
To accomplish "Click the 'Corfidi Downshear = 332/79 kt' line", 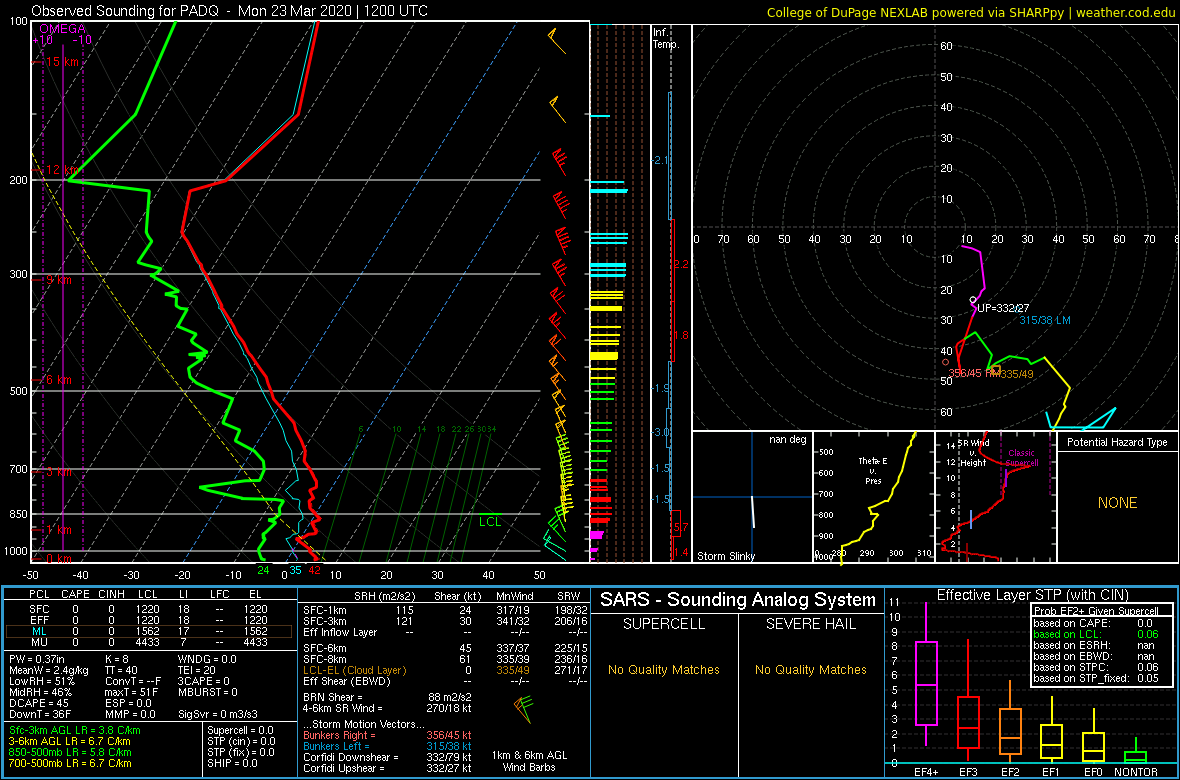I will 387,757.
